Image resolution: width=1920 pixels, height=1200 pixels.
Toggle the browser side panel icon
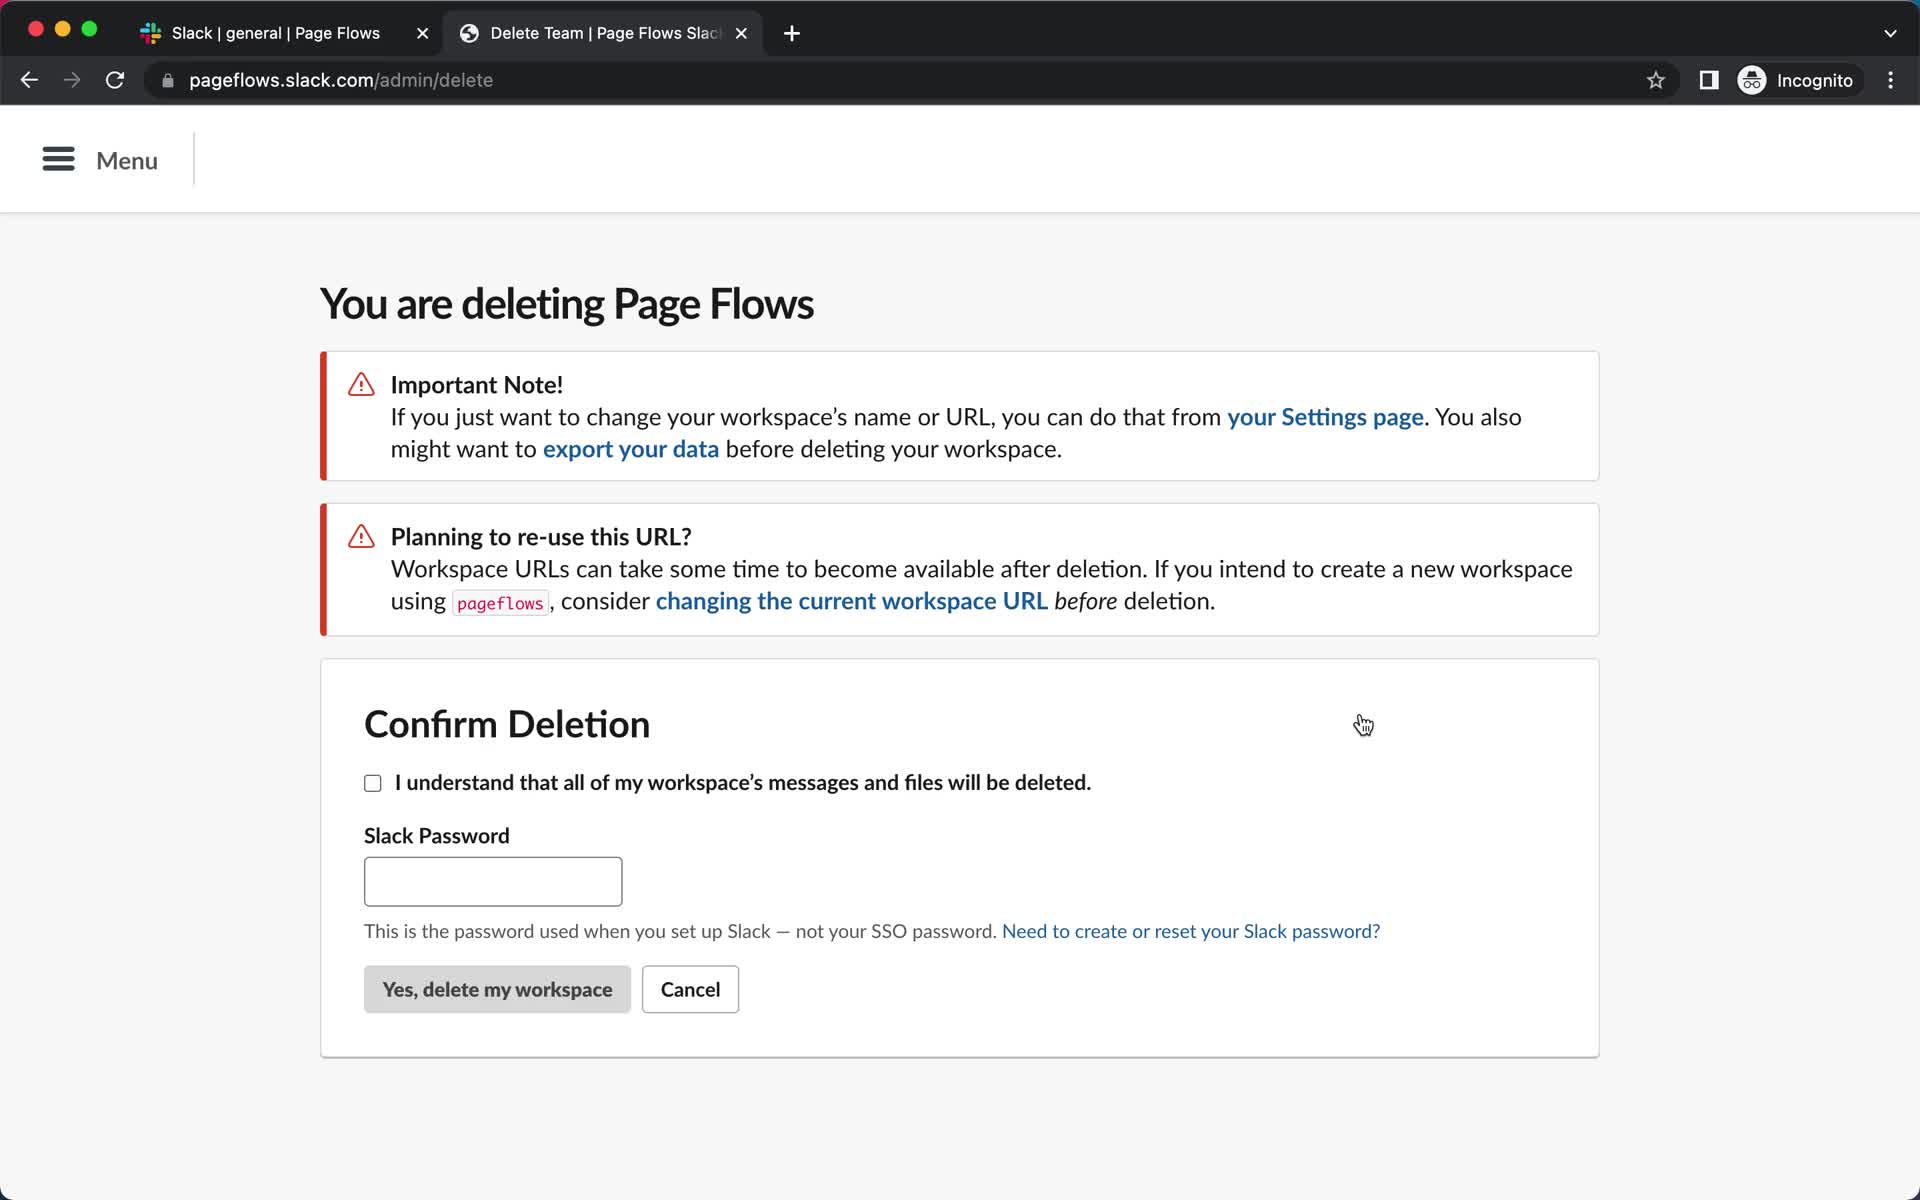[1708, 80]
